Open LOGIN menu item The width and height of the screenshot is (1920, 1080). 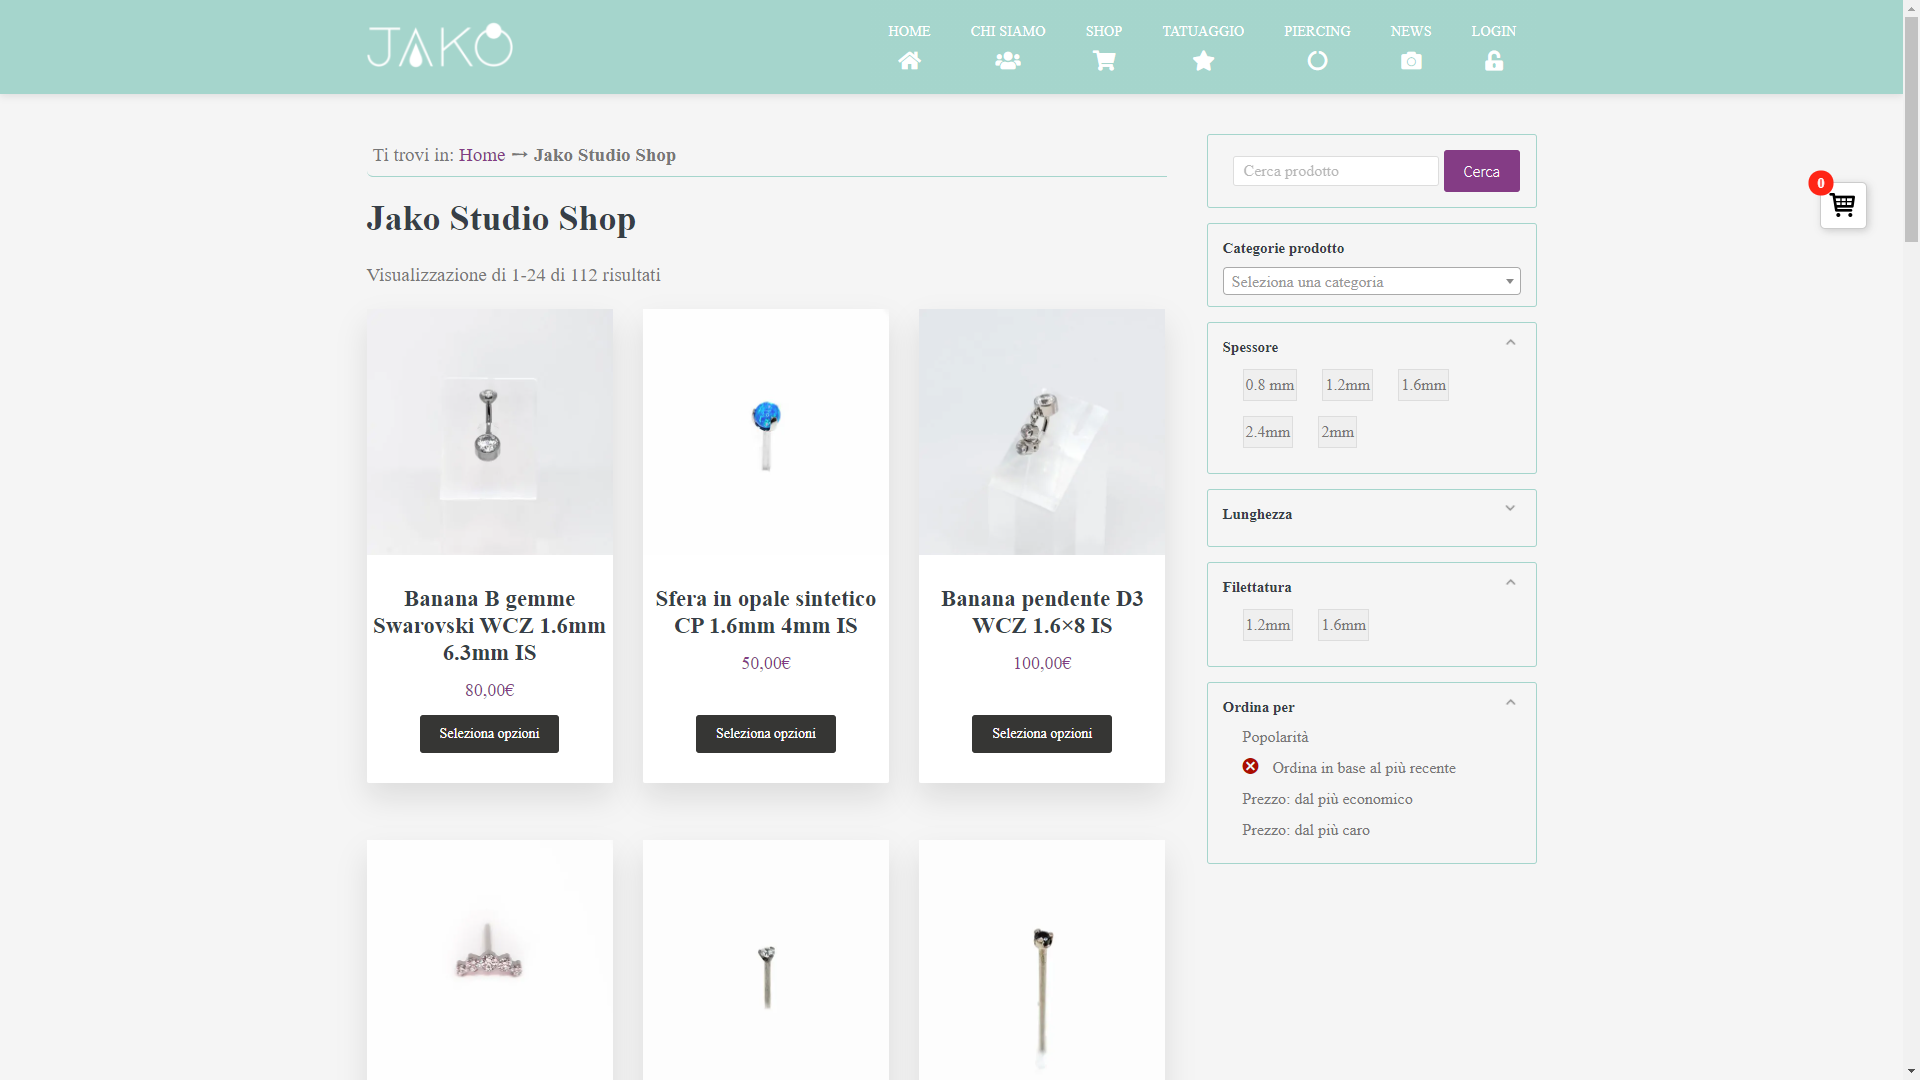[1493, 31]
